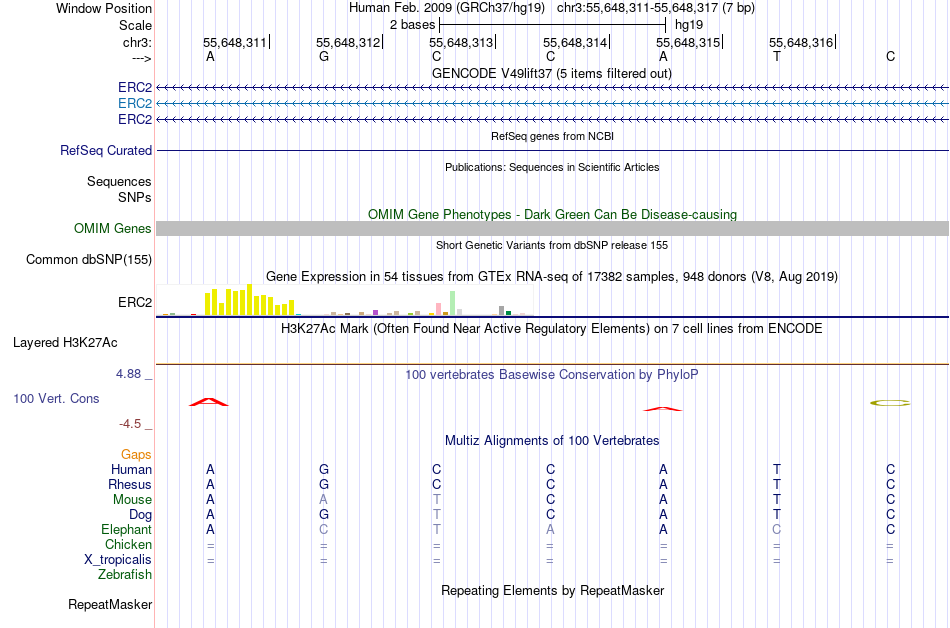Image resolution: width=950 pixels, height=628 pixels.
Task: Select the light-blue ERC2 transcript label
Action: click(x=135, y=104)
